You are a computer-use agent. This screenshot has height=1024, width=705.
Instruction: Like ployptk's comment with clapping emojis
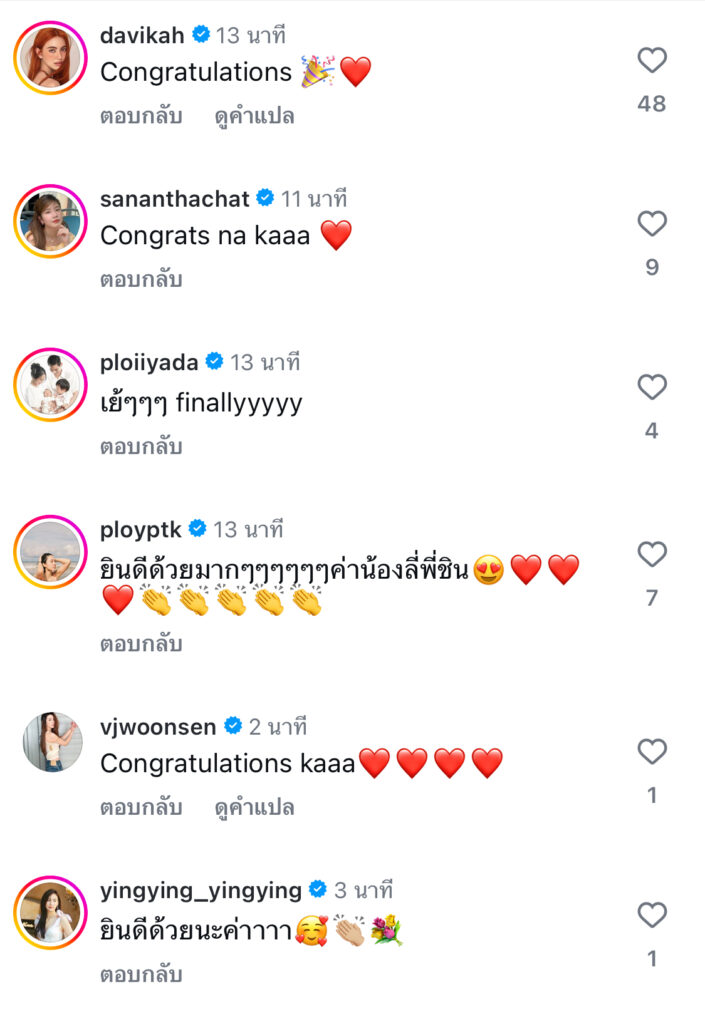coord(652,555)
